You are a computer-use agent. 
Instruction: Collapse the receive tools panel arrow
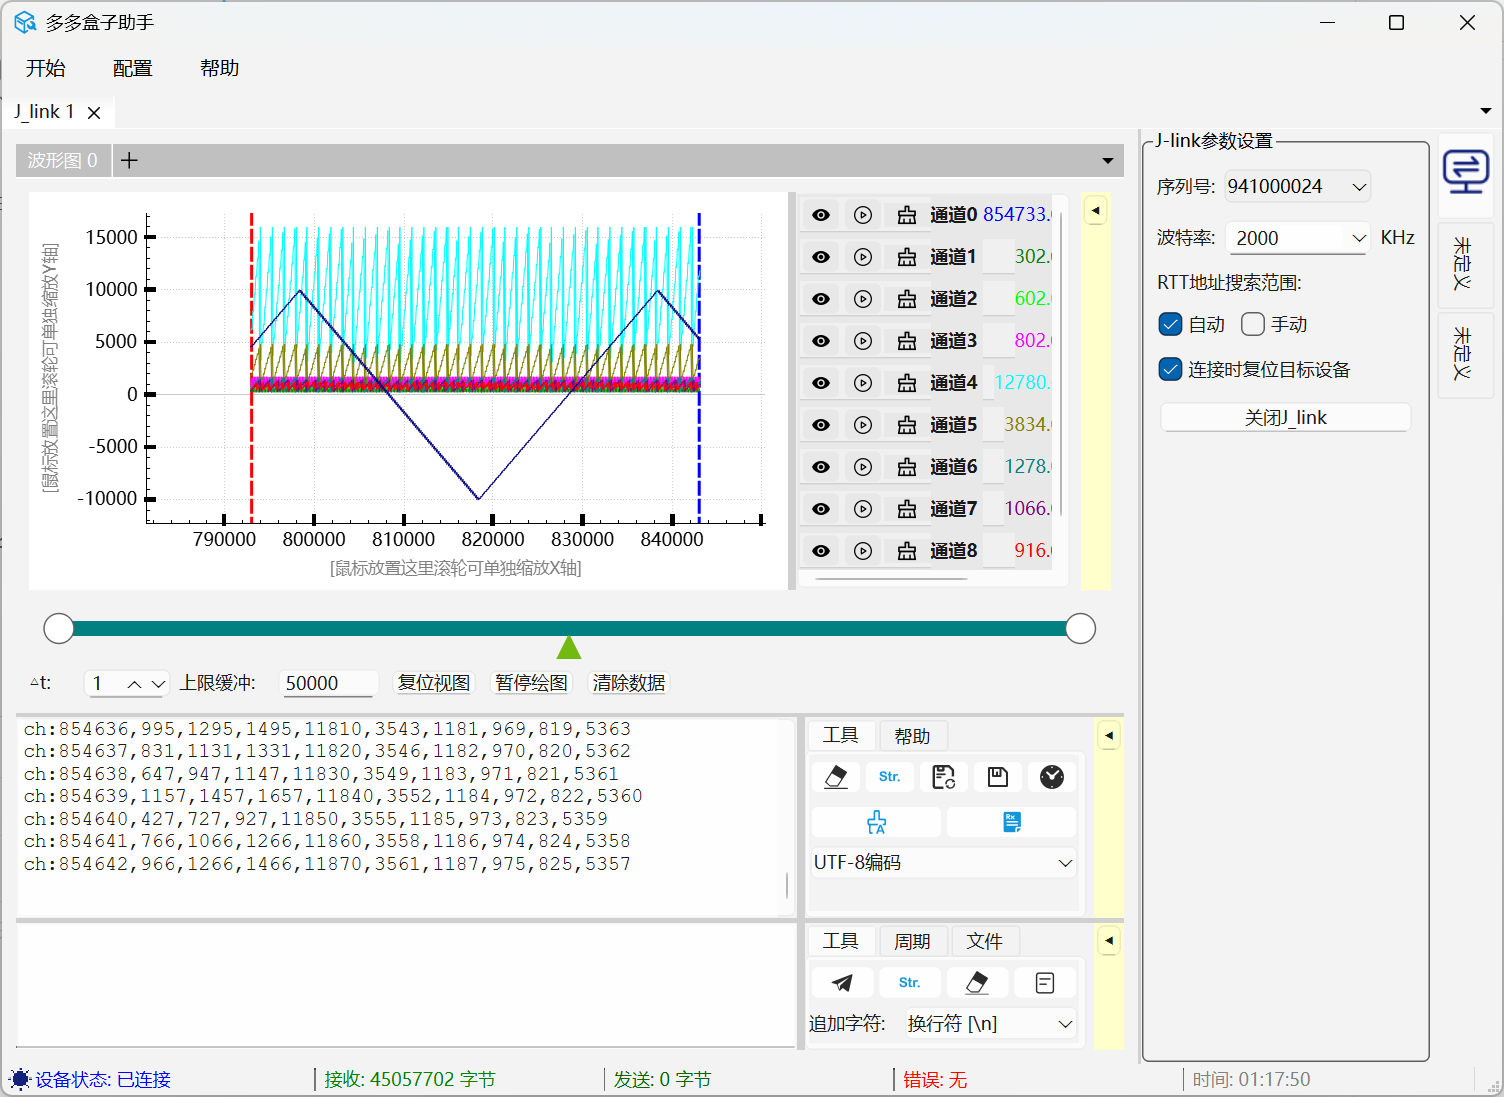point(1109,736)
